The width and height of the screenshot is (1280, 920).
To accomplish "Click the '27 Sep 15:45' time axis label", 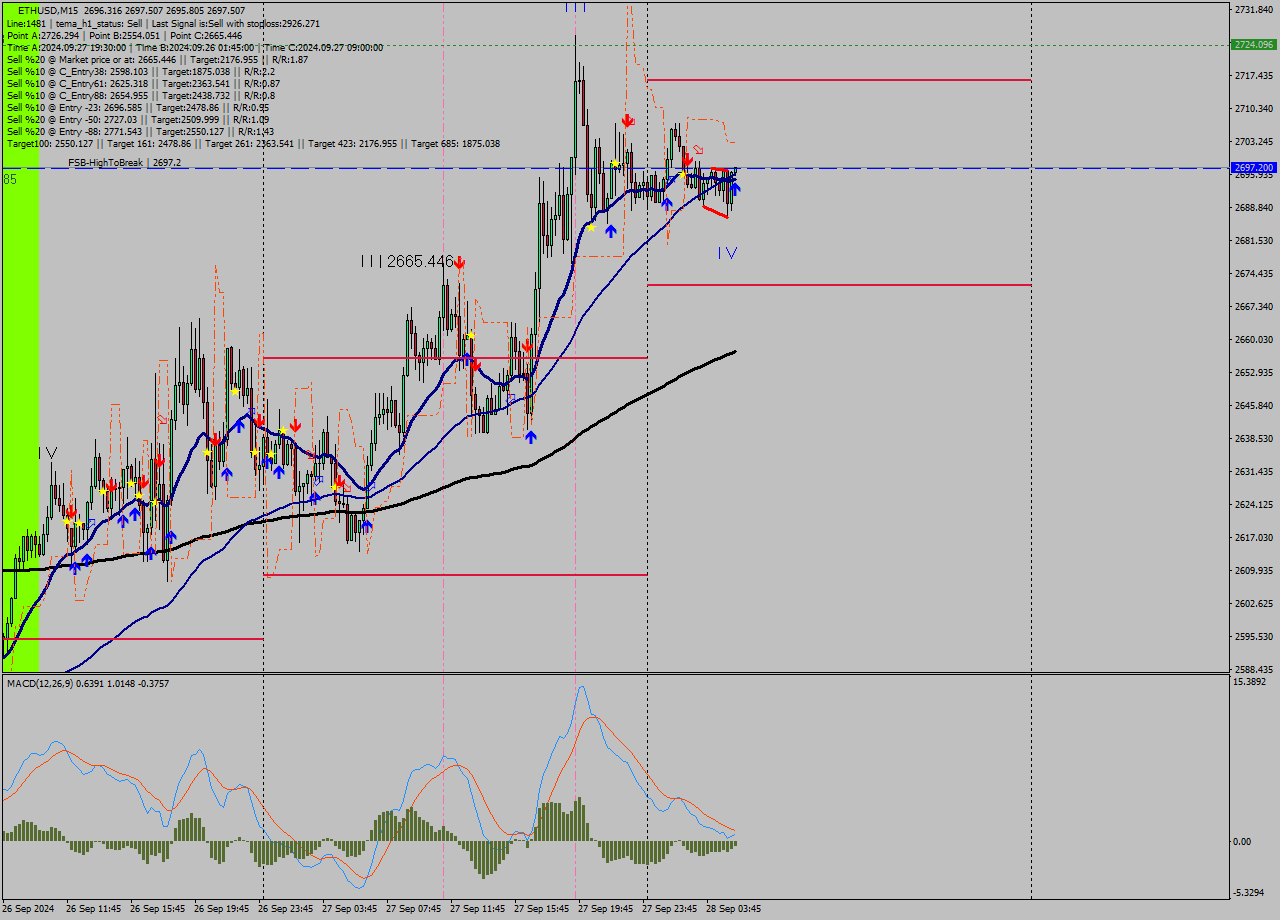I will [541, 909].
